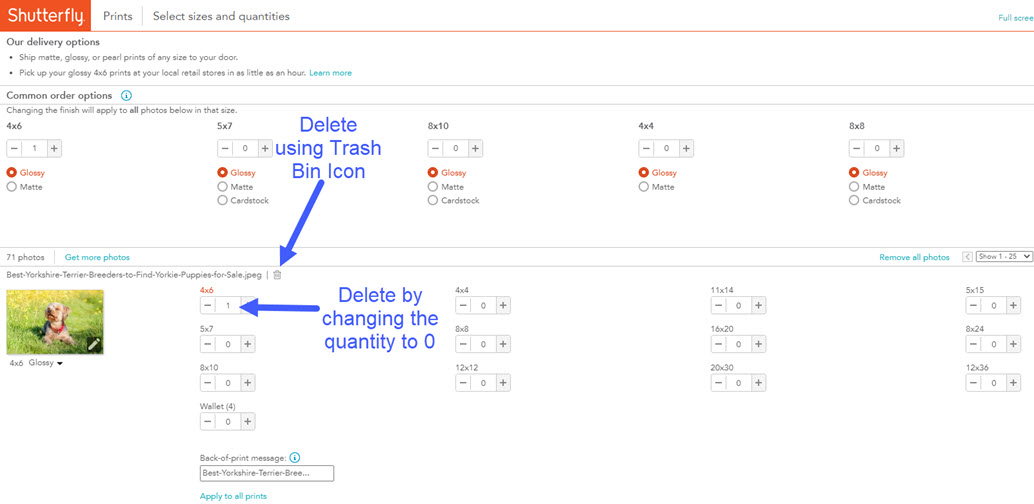Open the Show 1 - 25 pagination dropdown
Screen dimensions: 1034x504
click(1004, 257)
